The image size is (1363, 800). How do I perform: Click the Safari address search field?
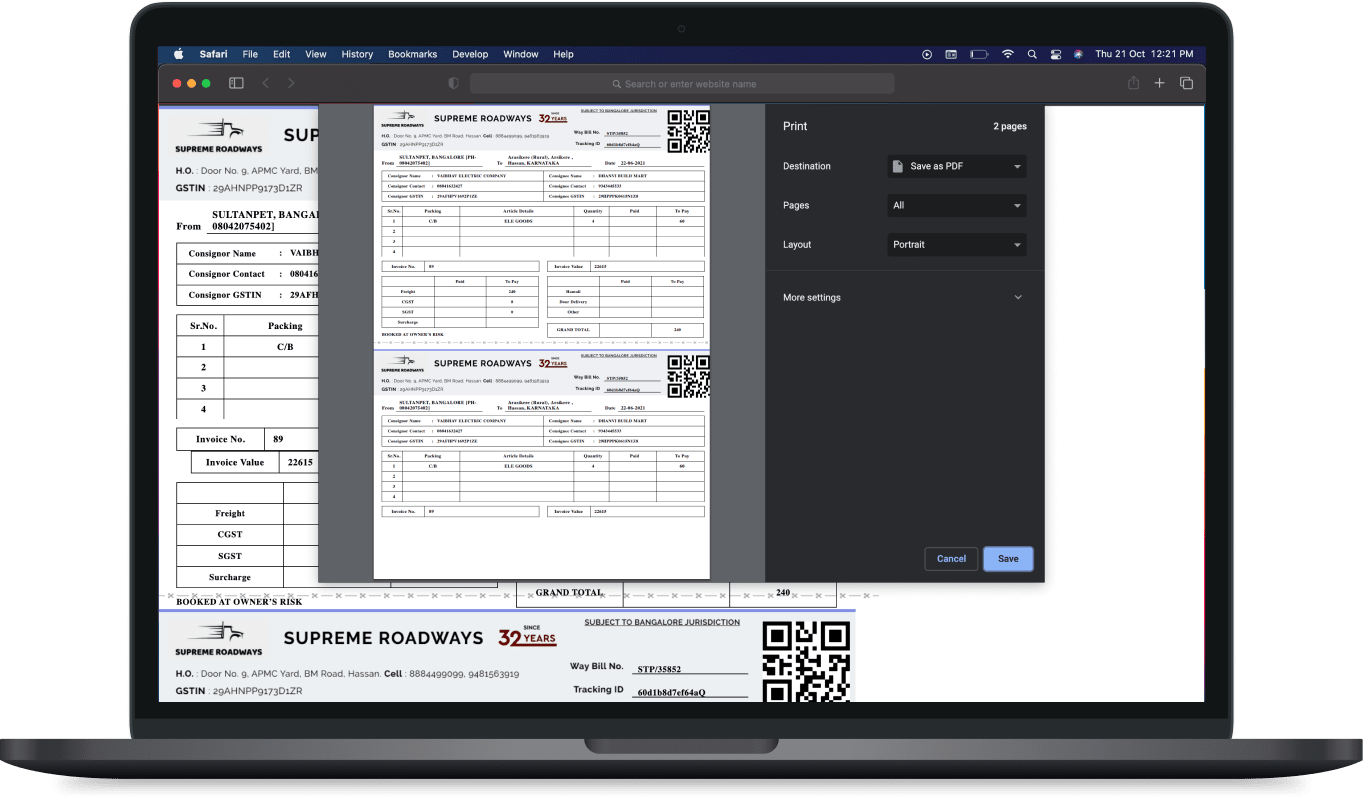[x=682, y=84]
